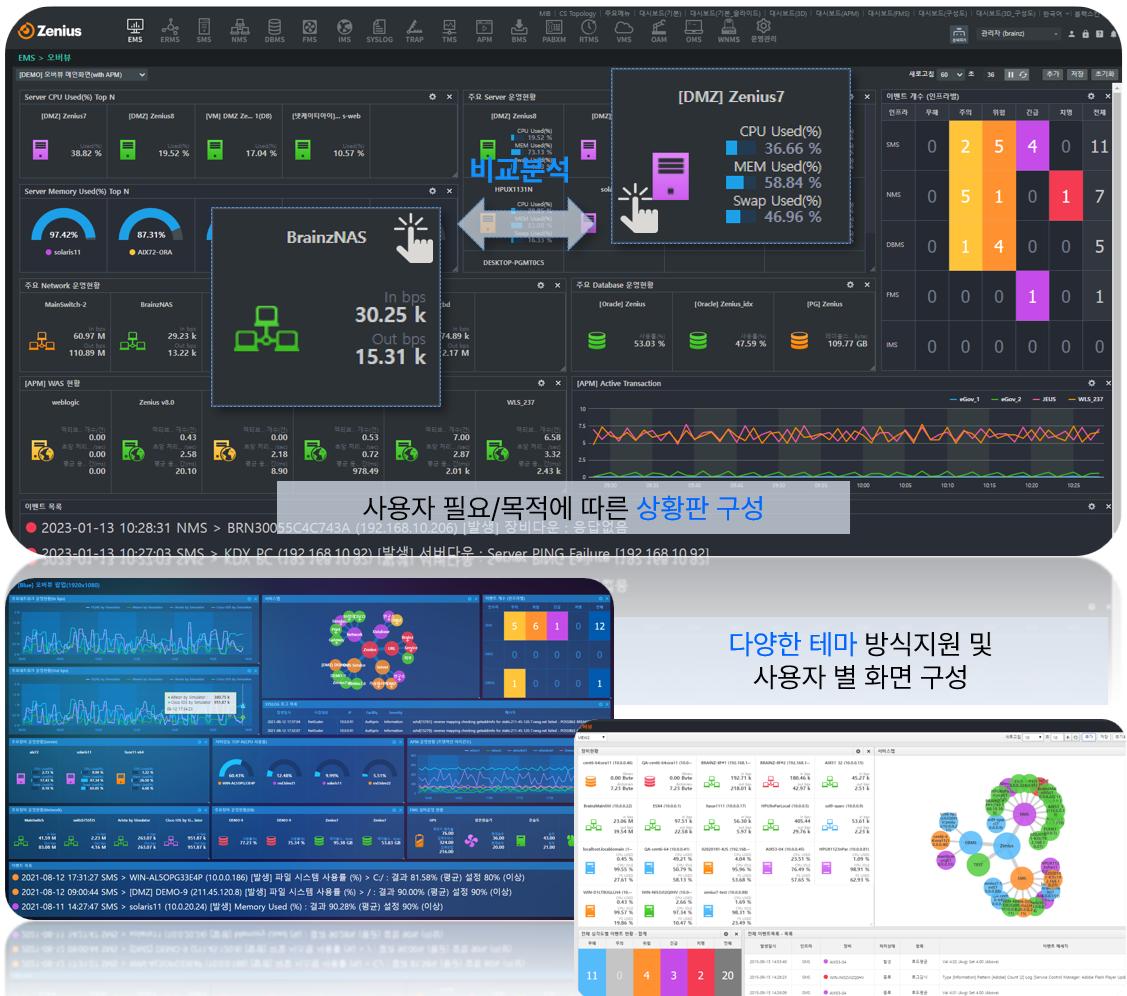Click the 저장 (save) button
The height and width of the screenshot is (996, 1127).
click(1077, 75)
